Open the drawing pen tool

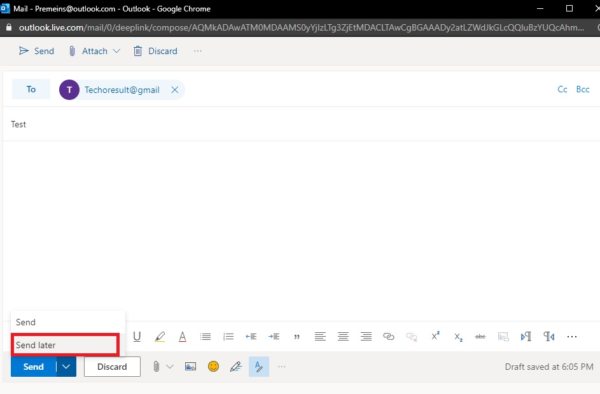pos(236,366)
